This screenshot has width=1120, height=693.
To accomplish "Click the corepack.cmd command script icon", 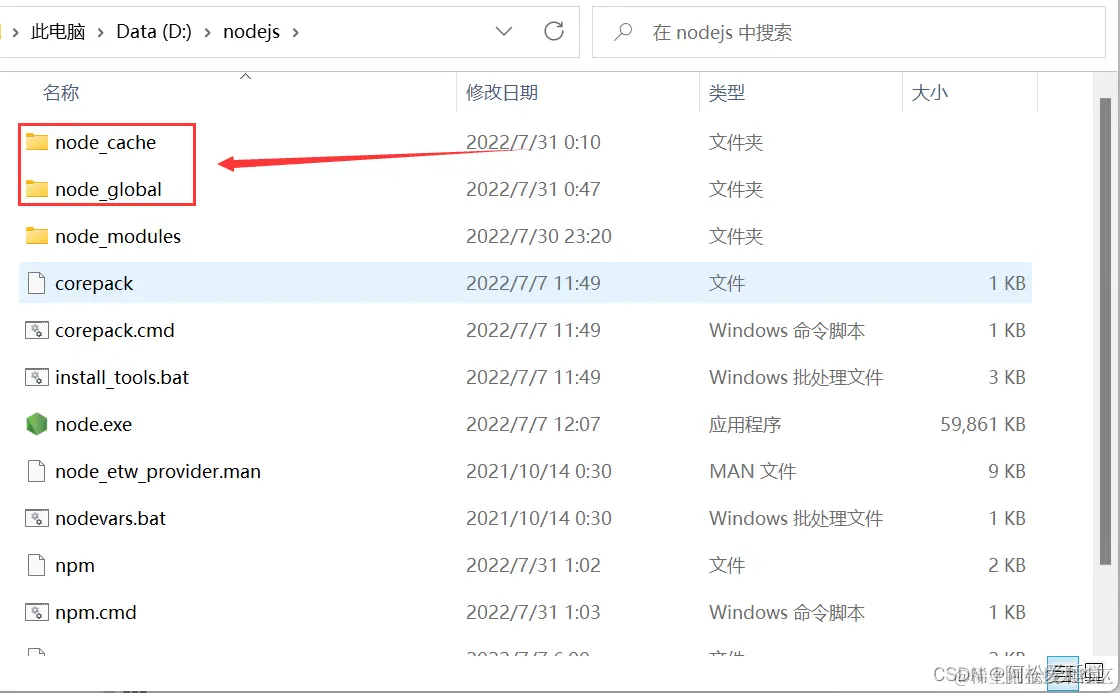I will click(x=37, y=330).
